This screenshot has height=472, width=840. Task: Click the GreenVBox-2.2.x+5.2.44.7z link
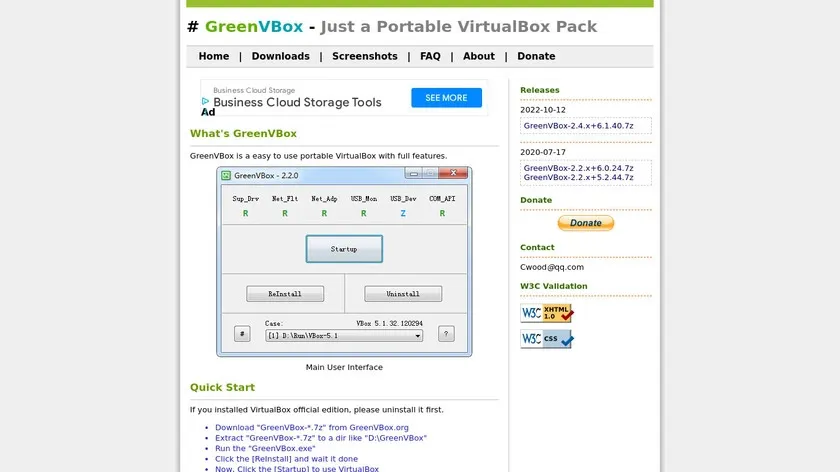pyautogui.click(x=579, y=177)
